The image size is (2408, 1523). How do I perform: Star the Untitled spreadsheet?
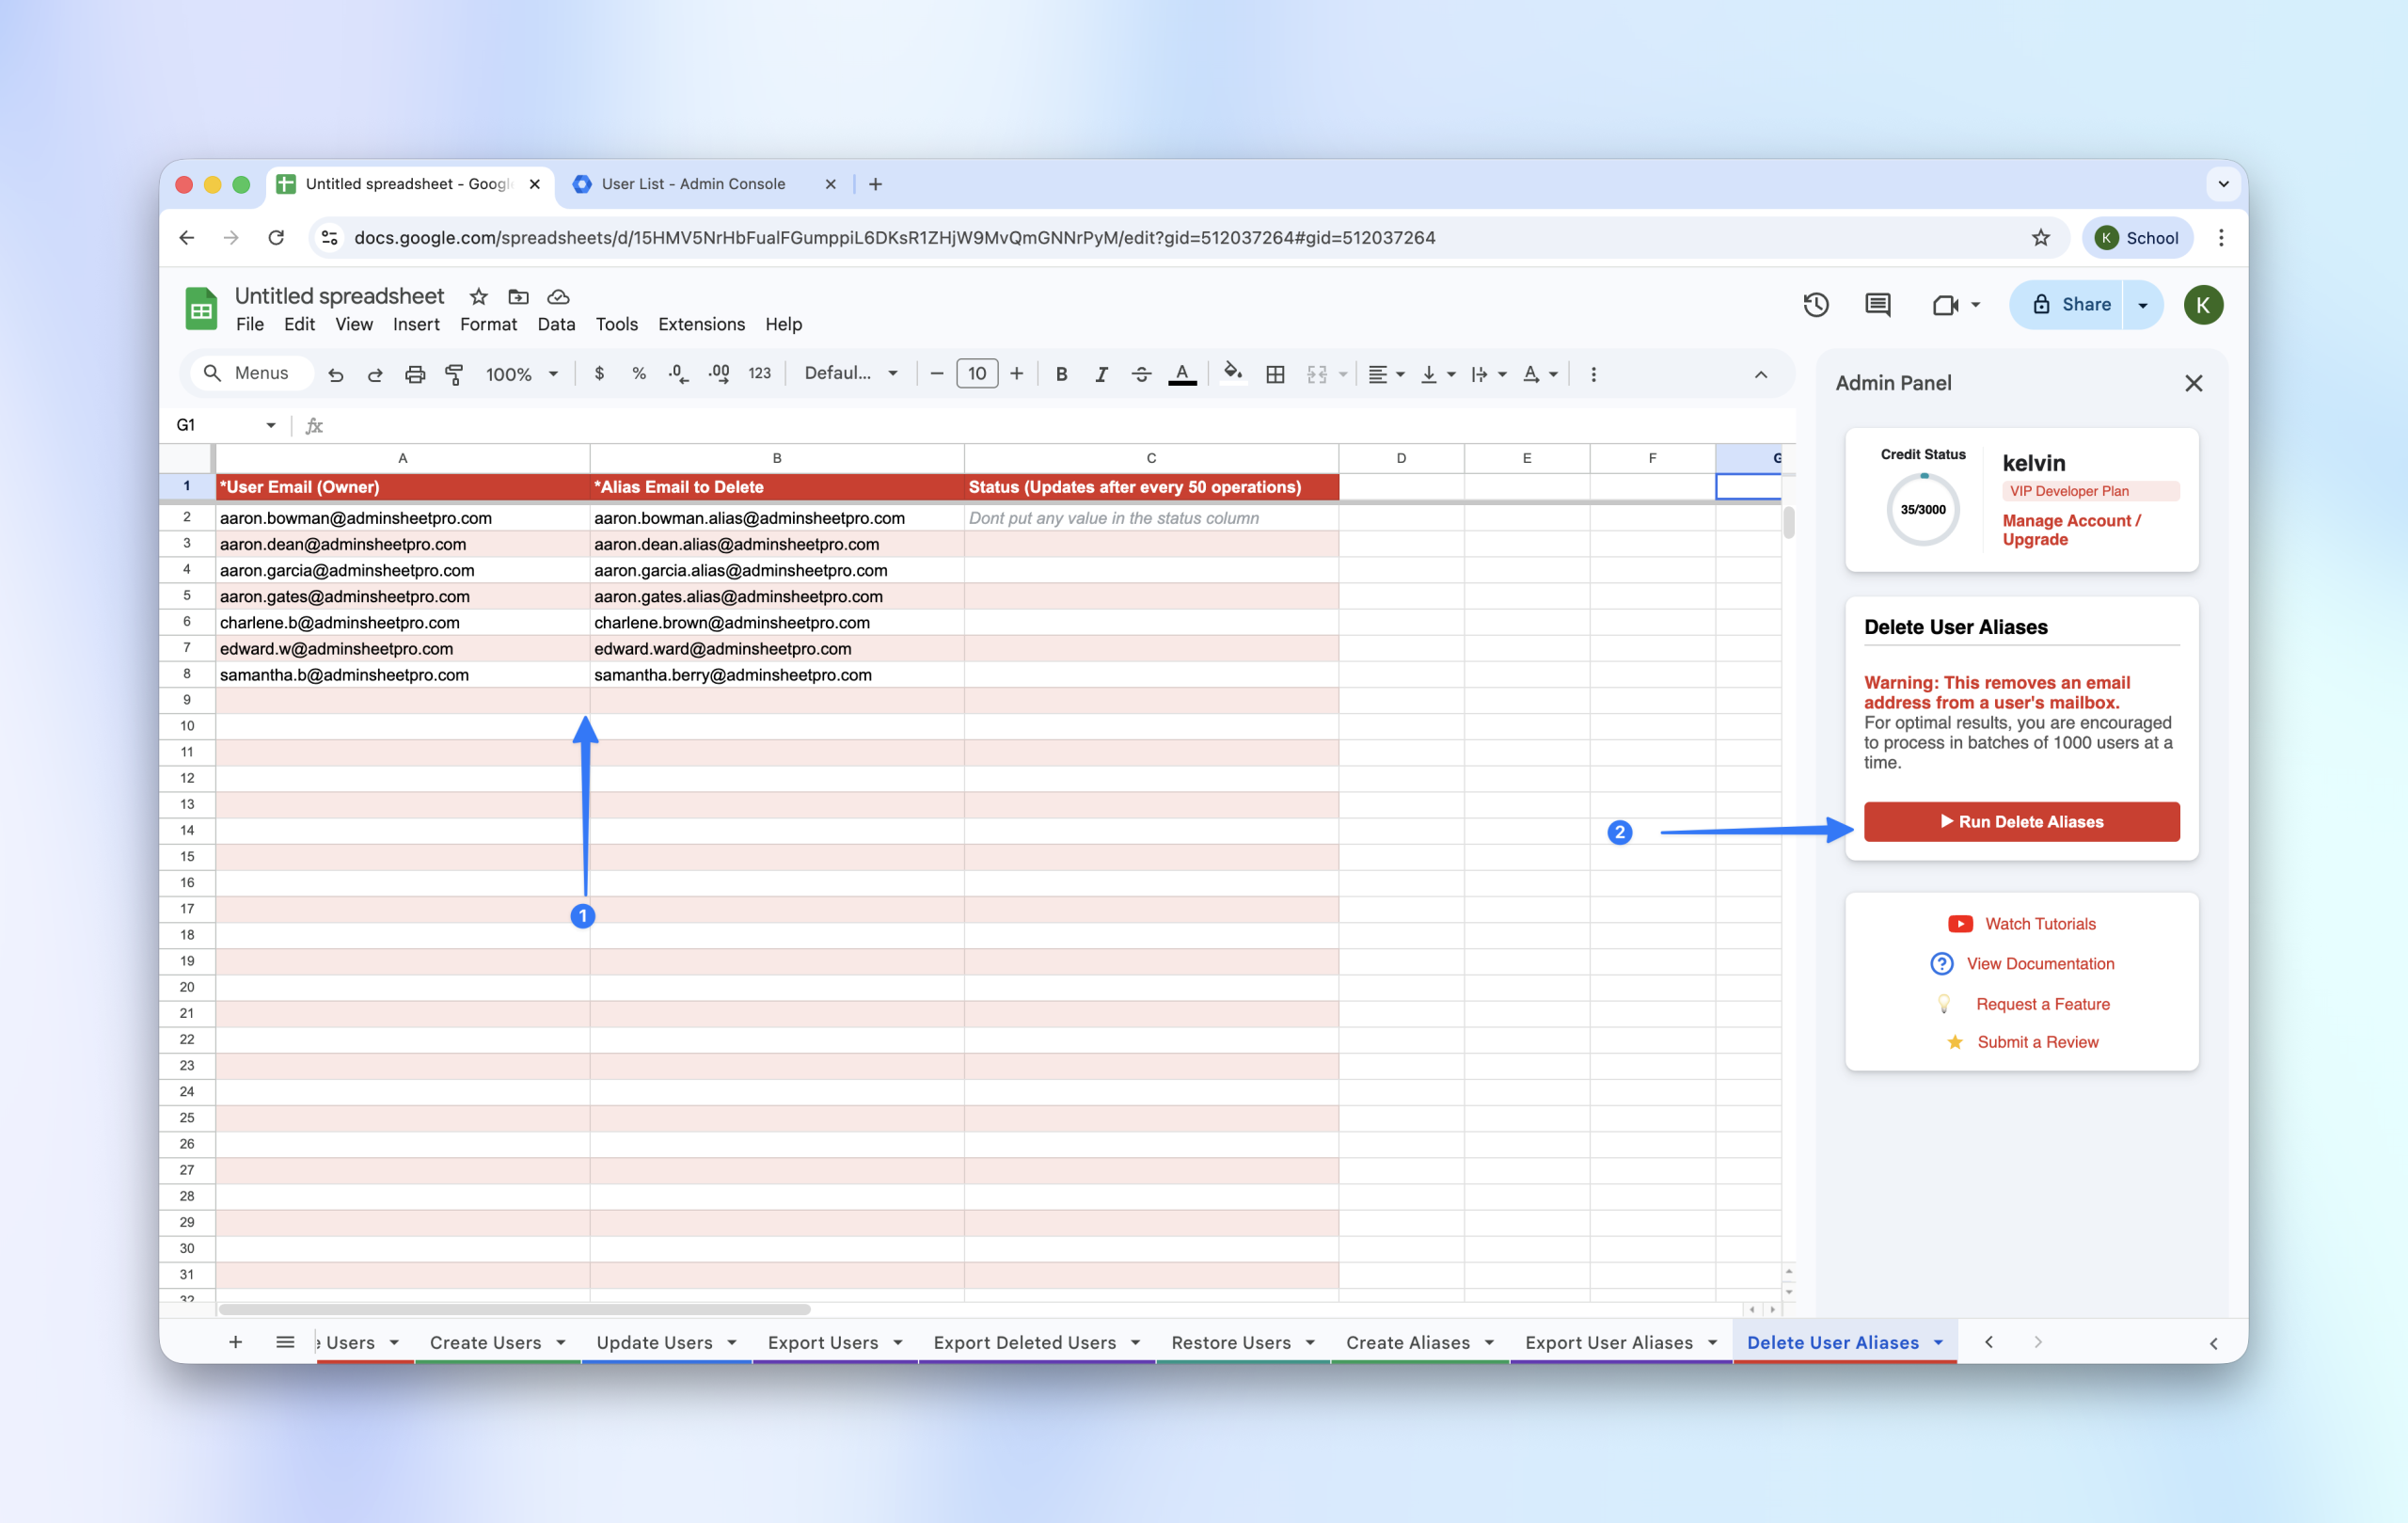(x=479, y=297)
